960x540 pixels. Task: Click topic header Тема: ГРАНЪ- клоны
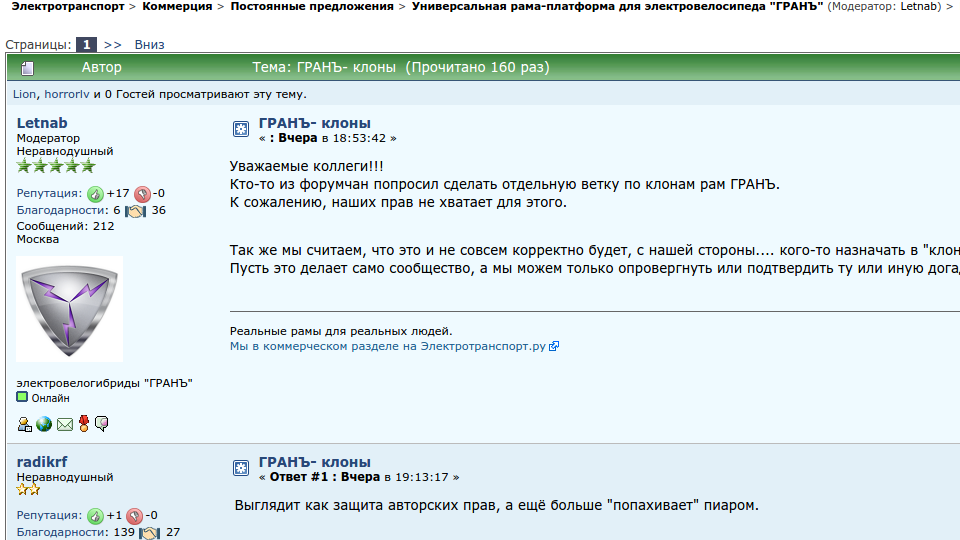click(x=401, y=67)
